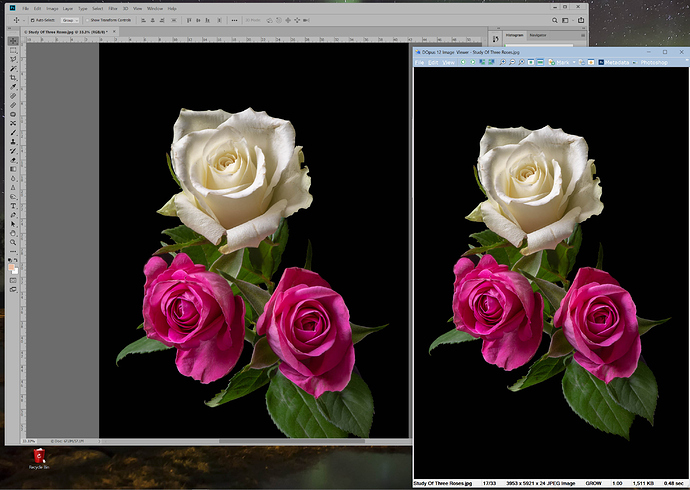Click history panel icon in collapsed dock
Viewport: 690px width, 490px height.
495,39
